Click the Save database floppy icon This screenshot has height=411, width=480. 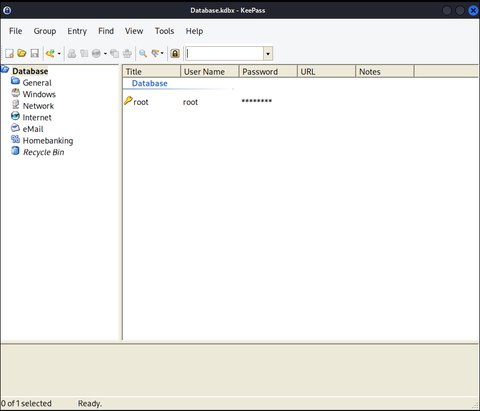[35, 53]
